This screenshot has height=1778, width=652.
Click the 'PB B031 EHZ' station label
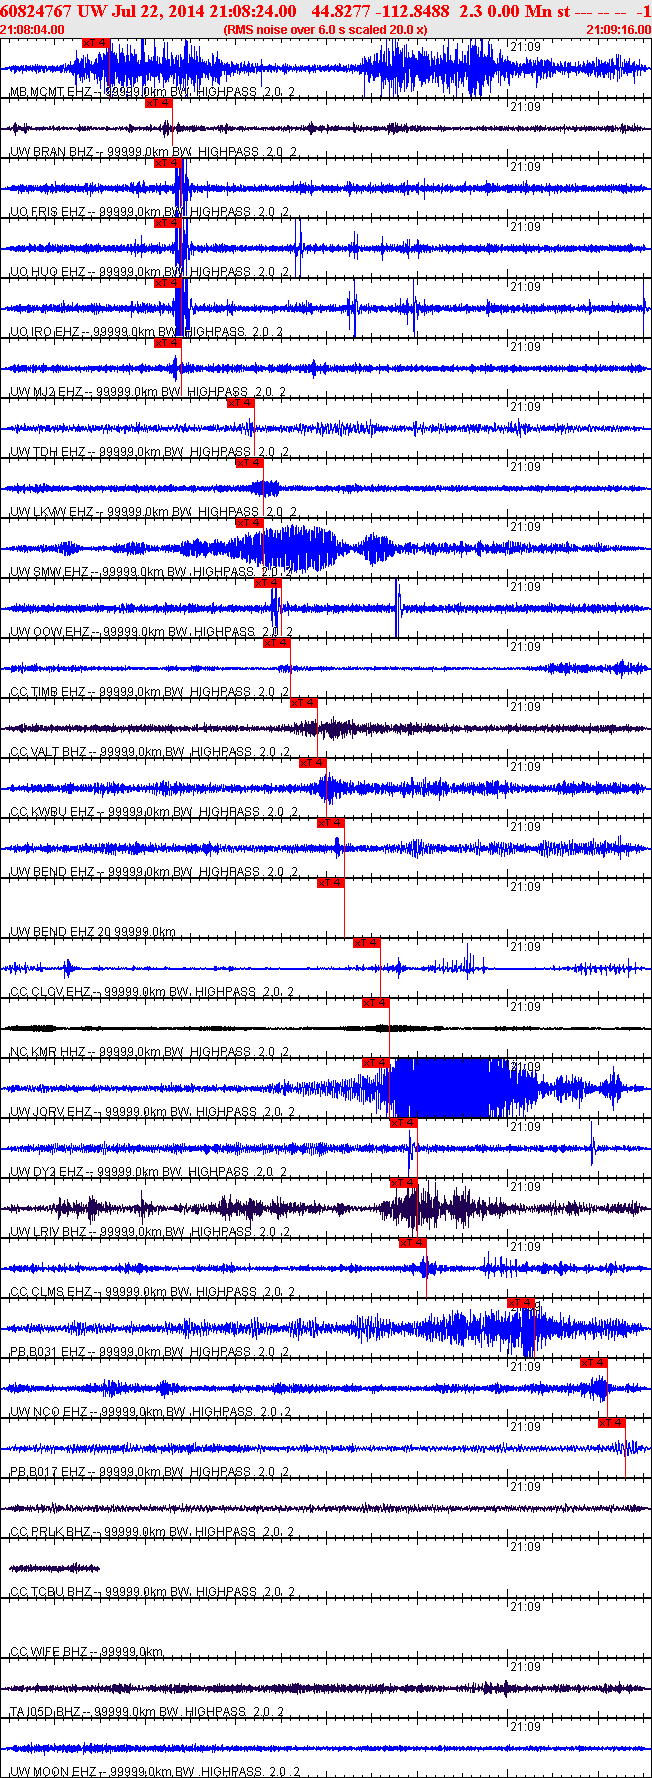(x=47, y=1352)
